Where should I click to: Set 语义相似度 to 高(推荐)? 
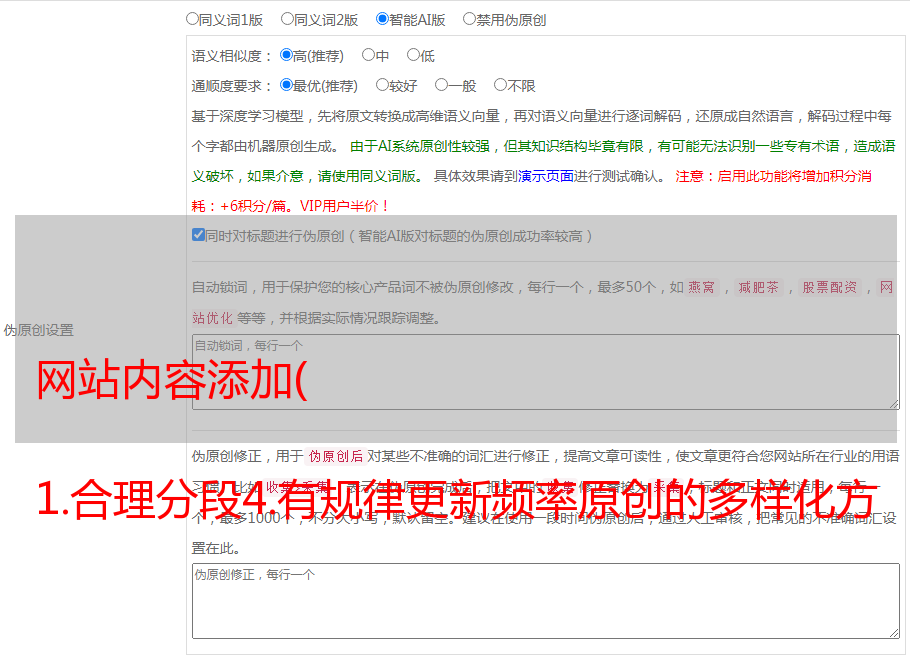286,55
